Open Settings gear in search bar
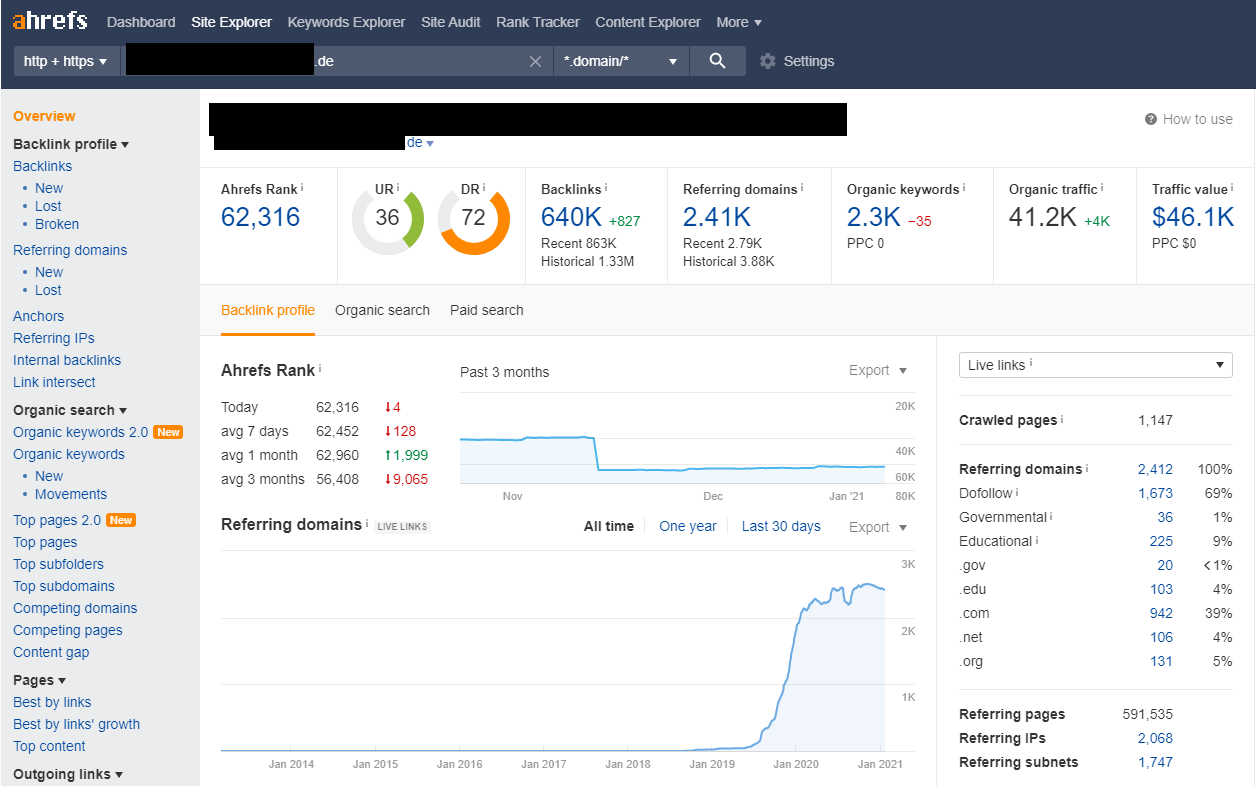Image resolution: width=1257 pixels, height=788 pixels. click(768, 61)
